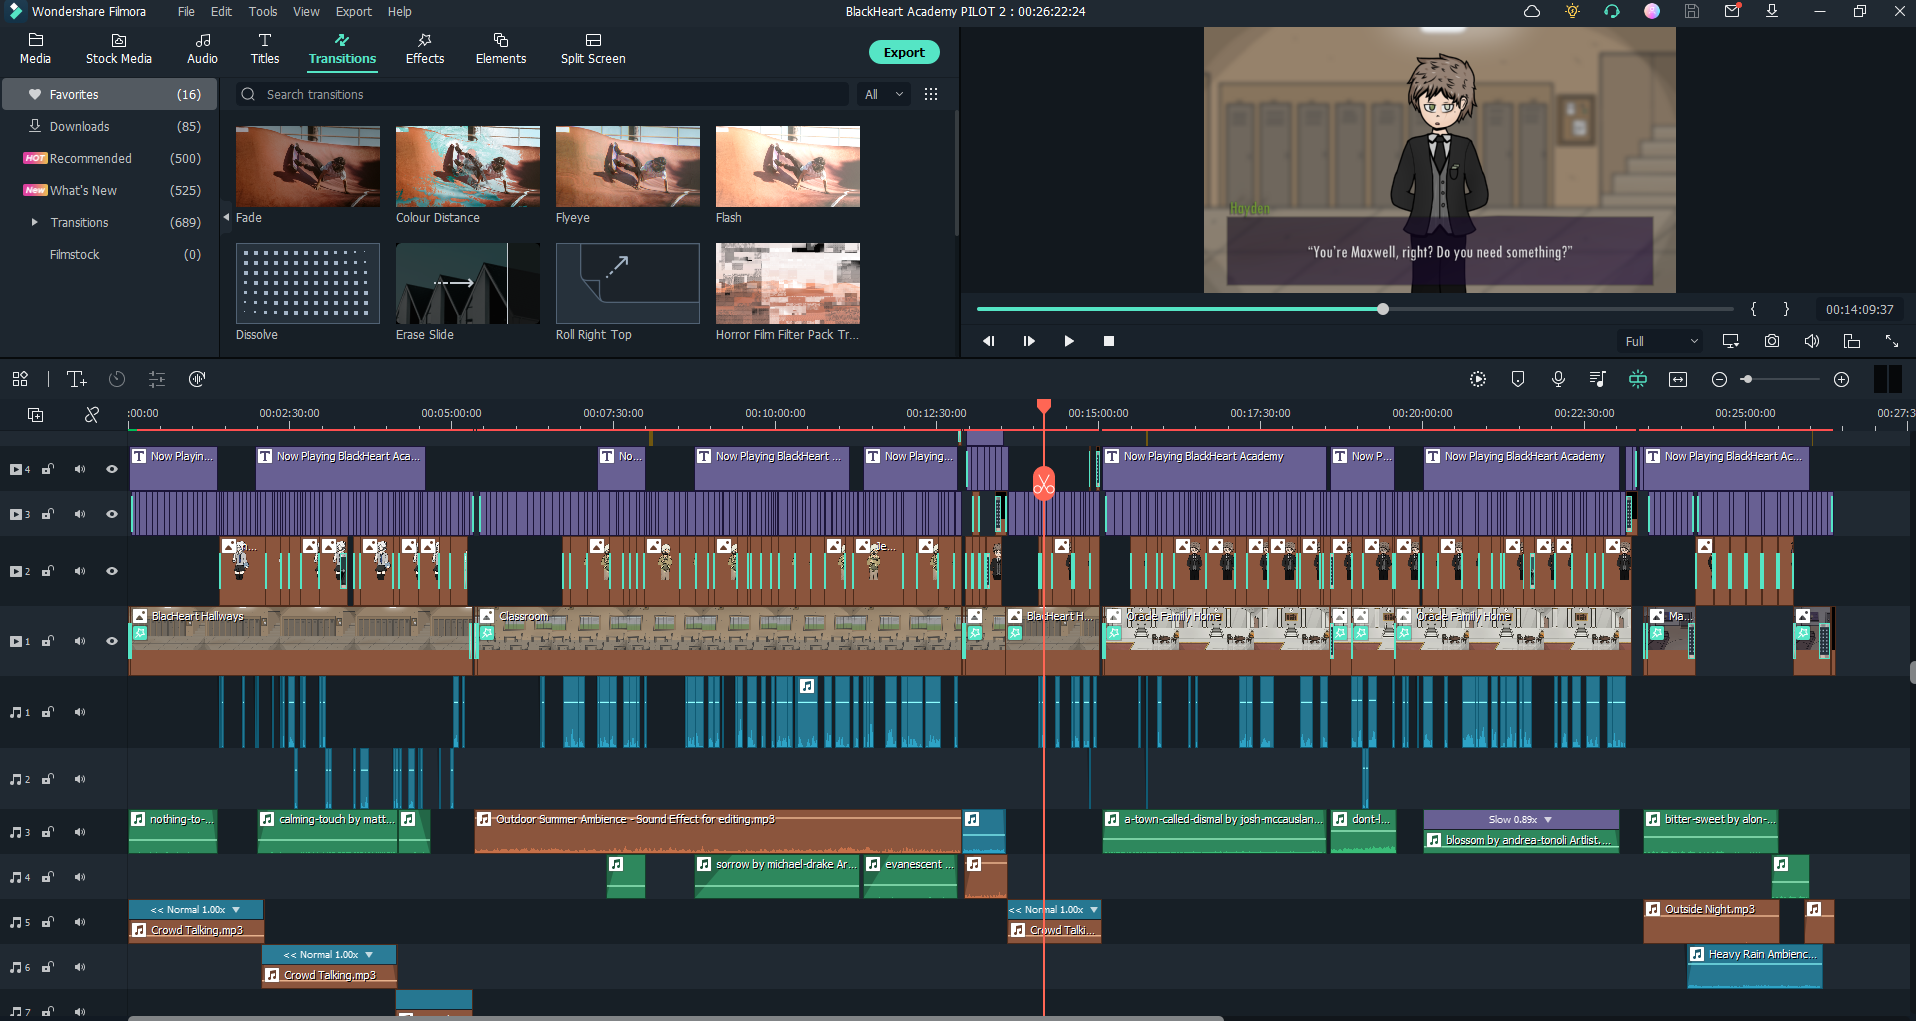Open the View menu
The height and width of the screenshot is (1021, 1916).
[306, 11]
